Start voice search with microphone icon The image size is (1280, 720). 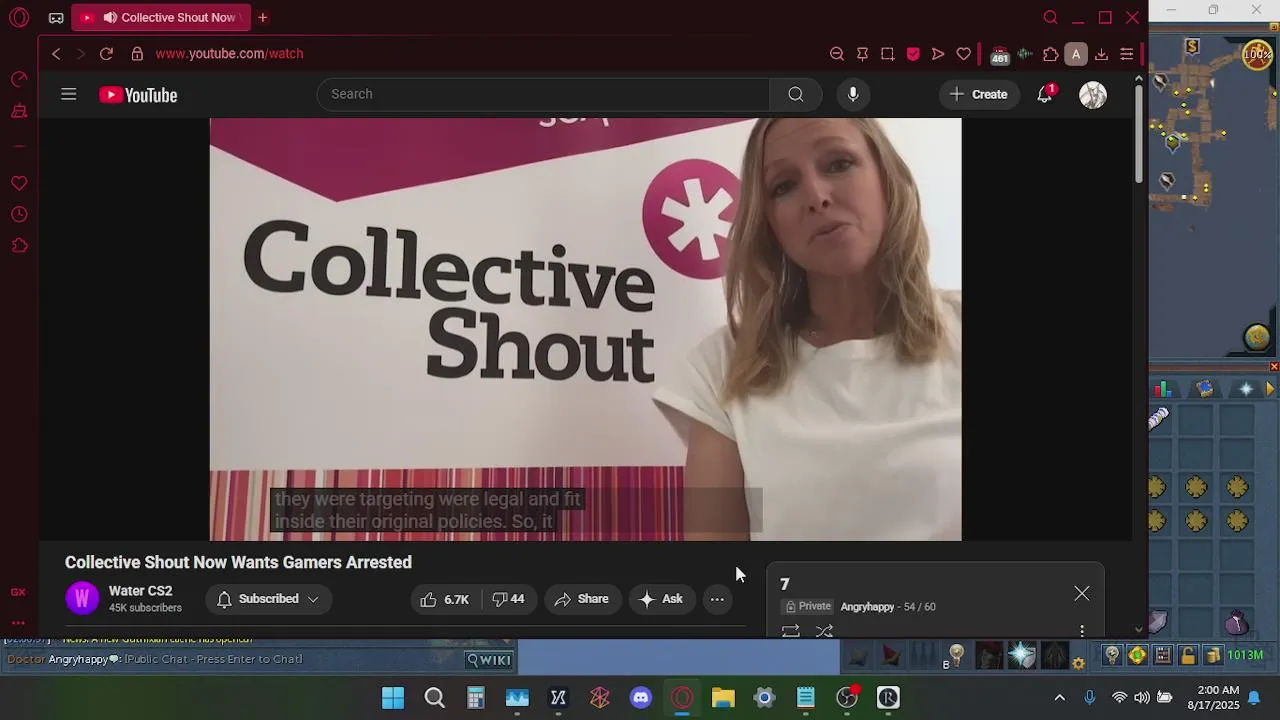click(852, 94)
